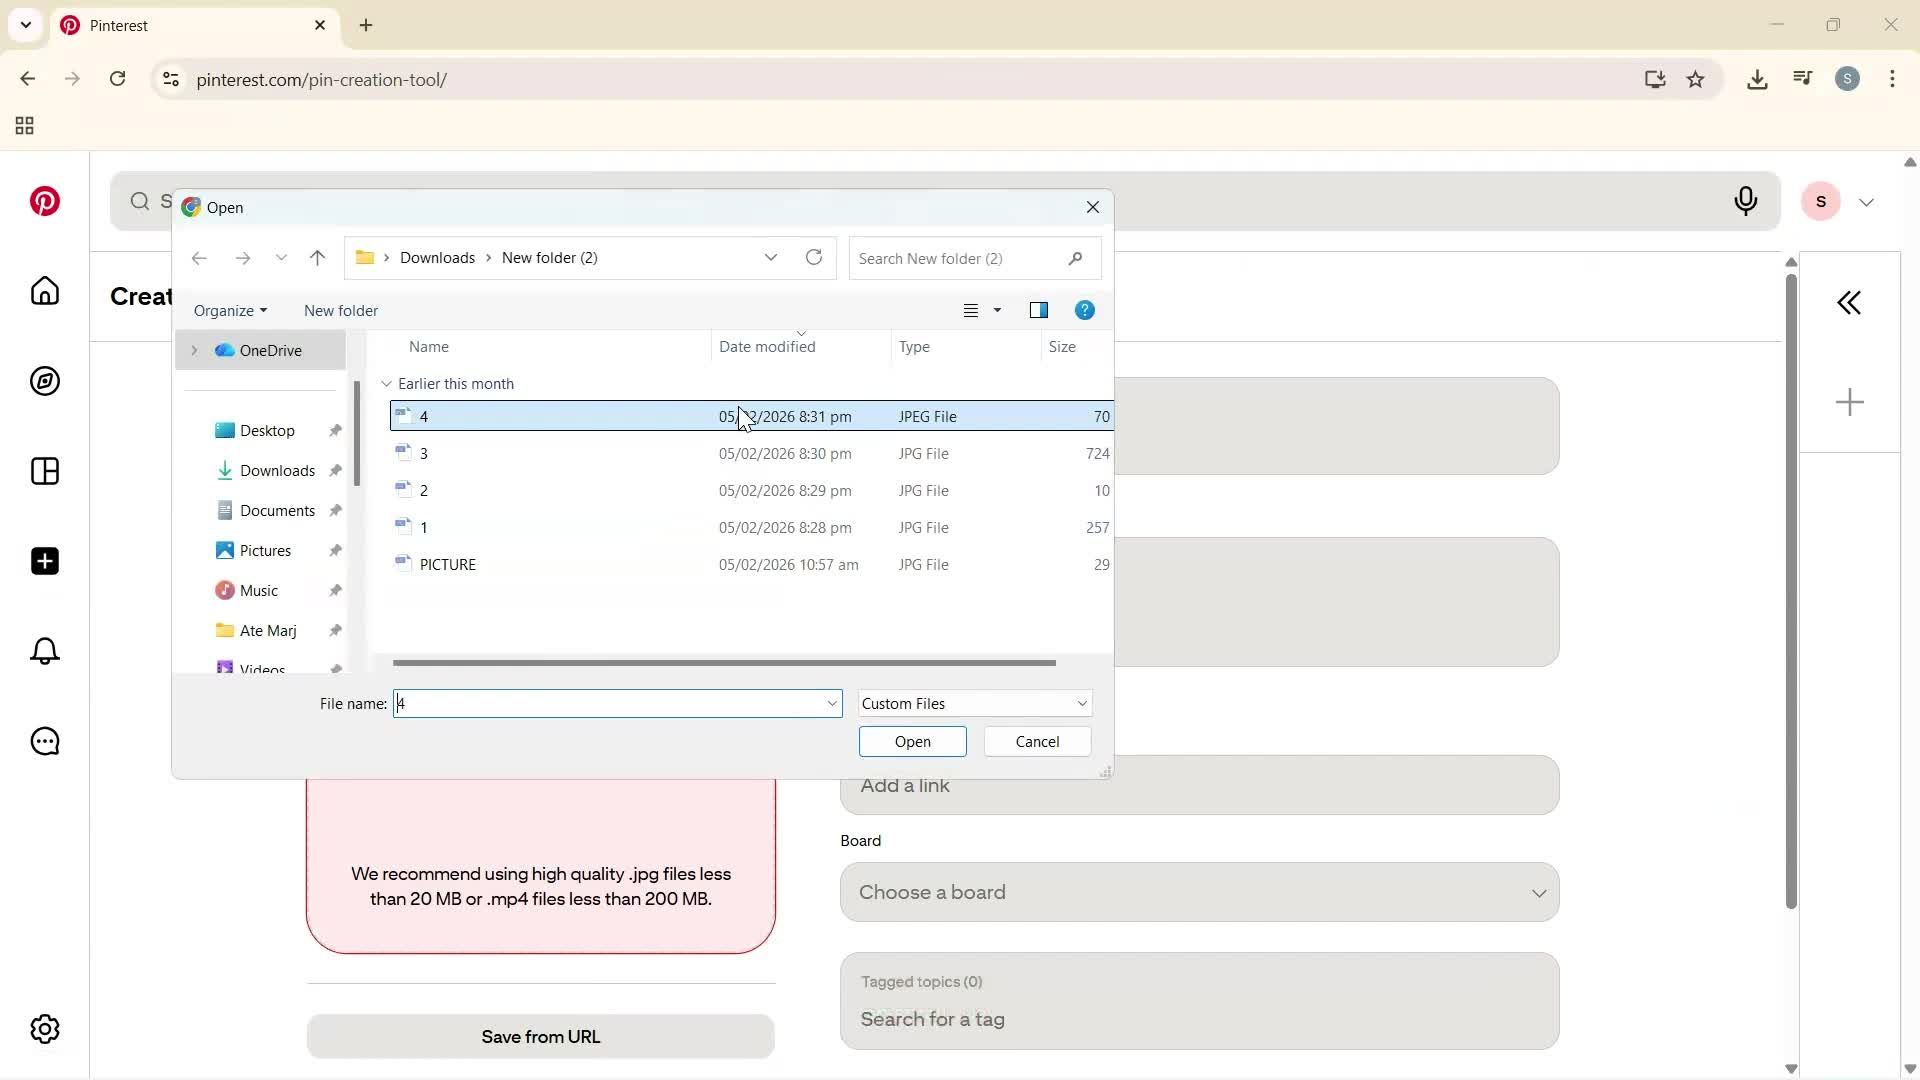Screen dimensions: 1920x1080
Task: Expand the Custom Files file type dropdown
Action: coord(1080,703)
